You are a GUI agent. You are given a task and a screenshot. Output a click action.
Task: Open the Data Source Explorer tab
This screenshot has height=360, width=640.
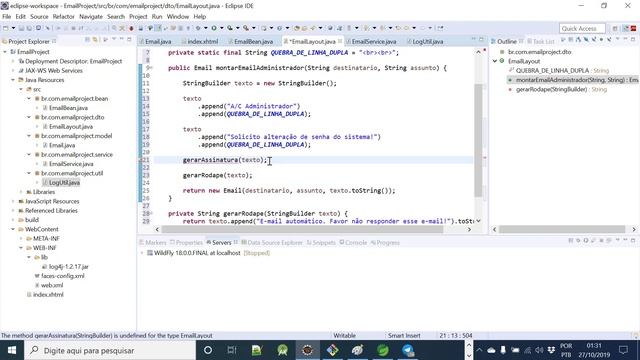(x=272, y=242)
